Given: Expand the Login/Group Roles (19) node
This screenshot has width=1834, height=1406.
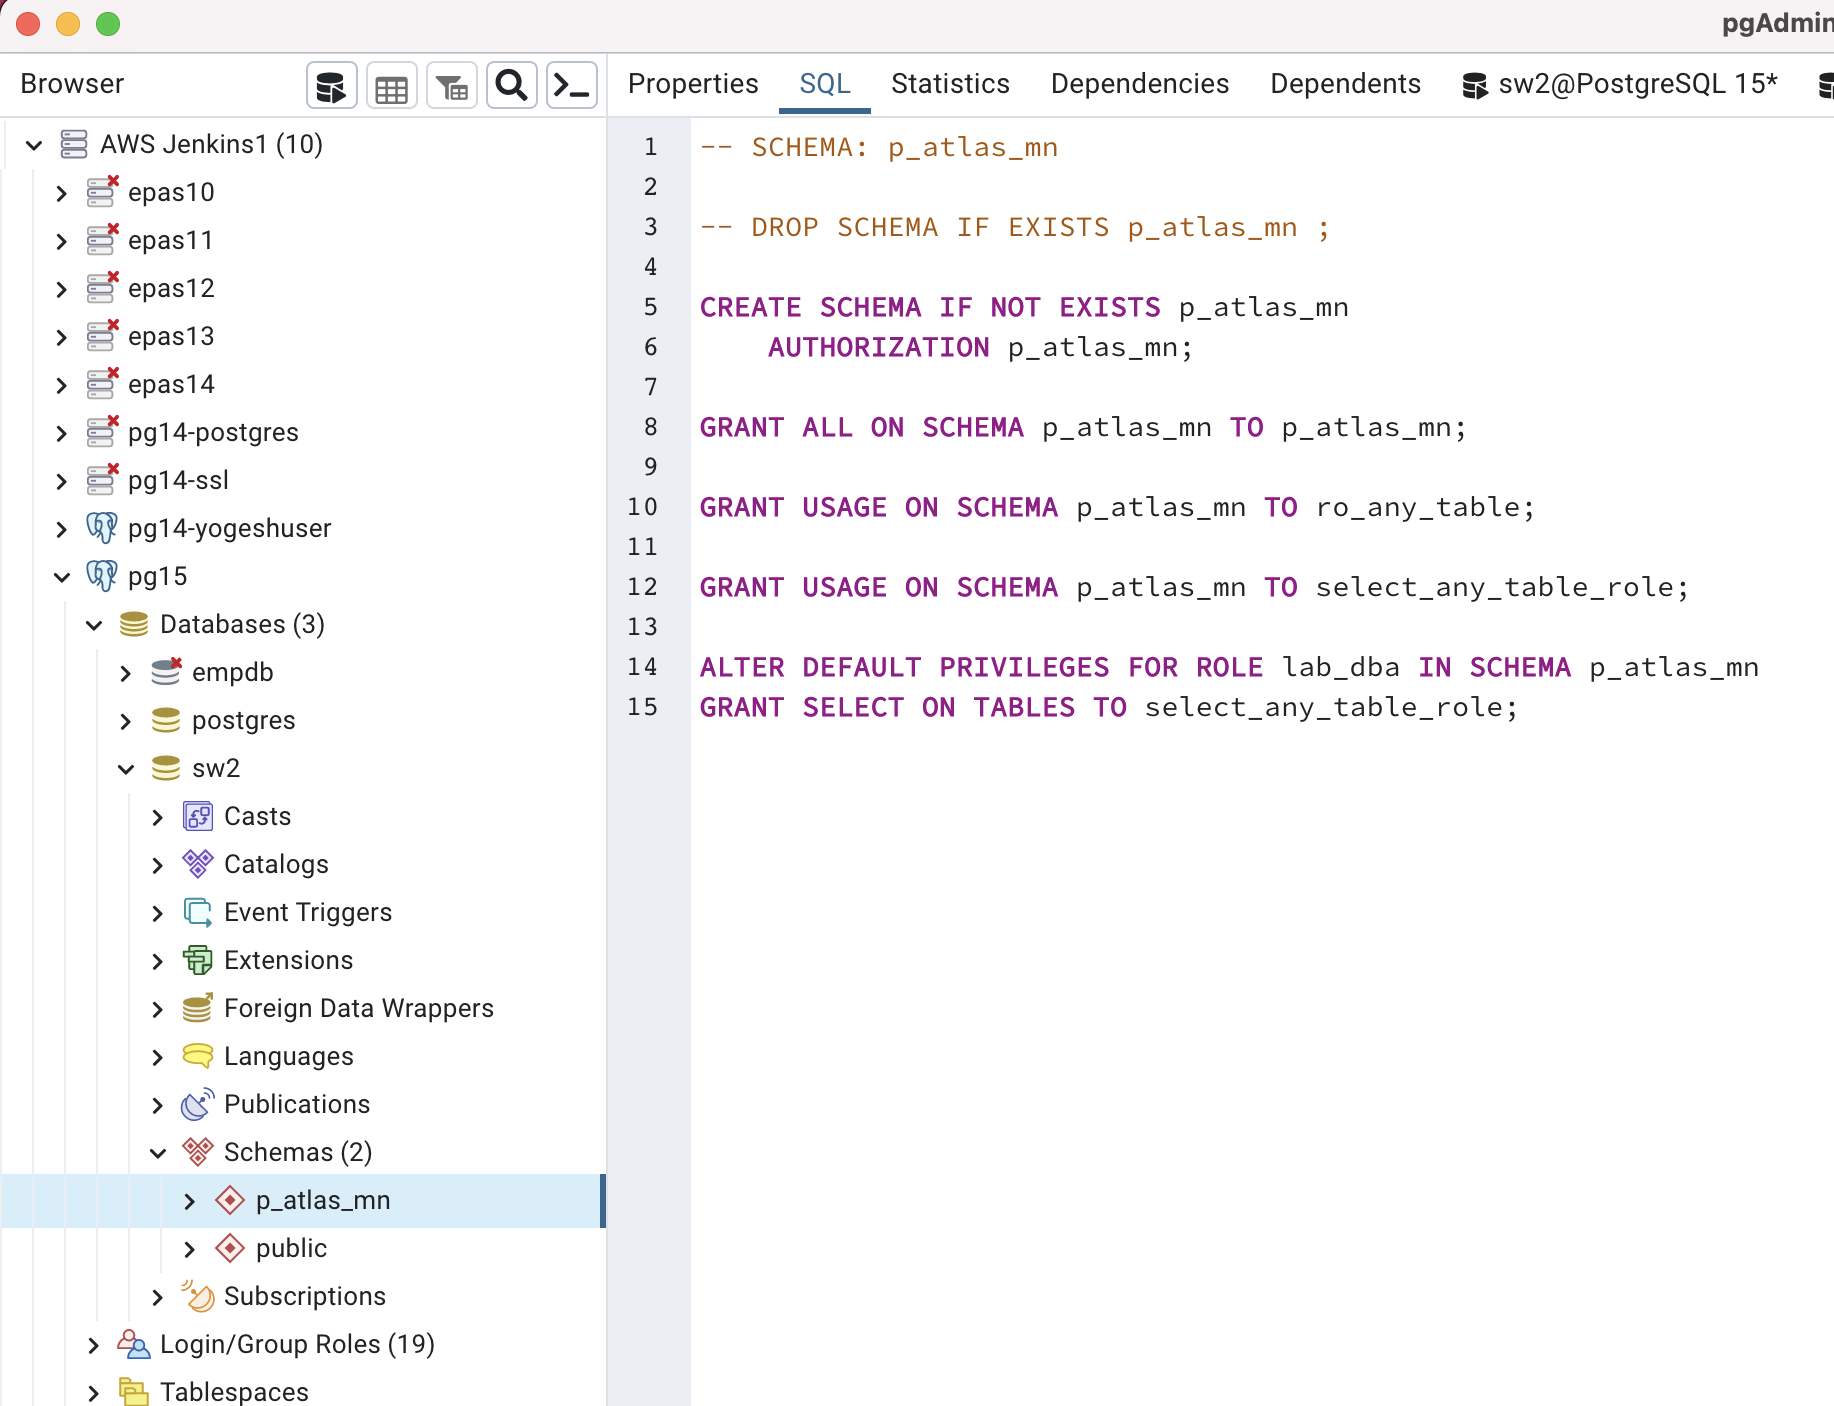Looking at the screenshot, I should [94, 1345].
